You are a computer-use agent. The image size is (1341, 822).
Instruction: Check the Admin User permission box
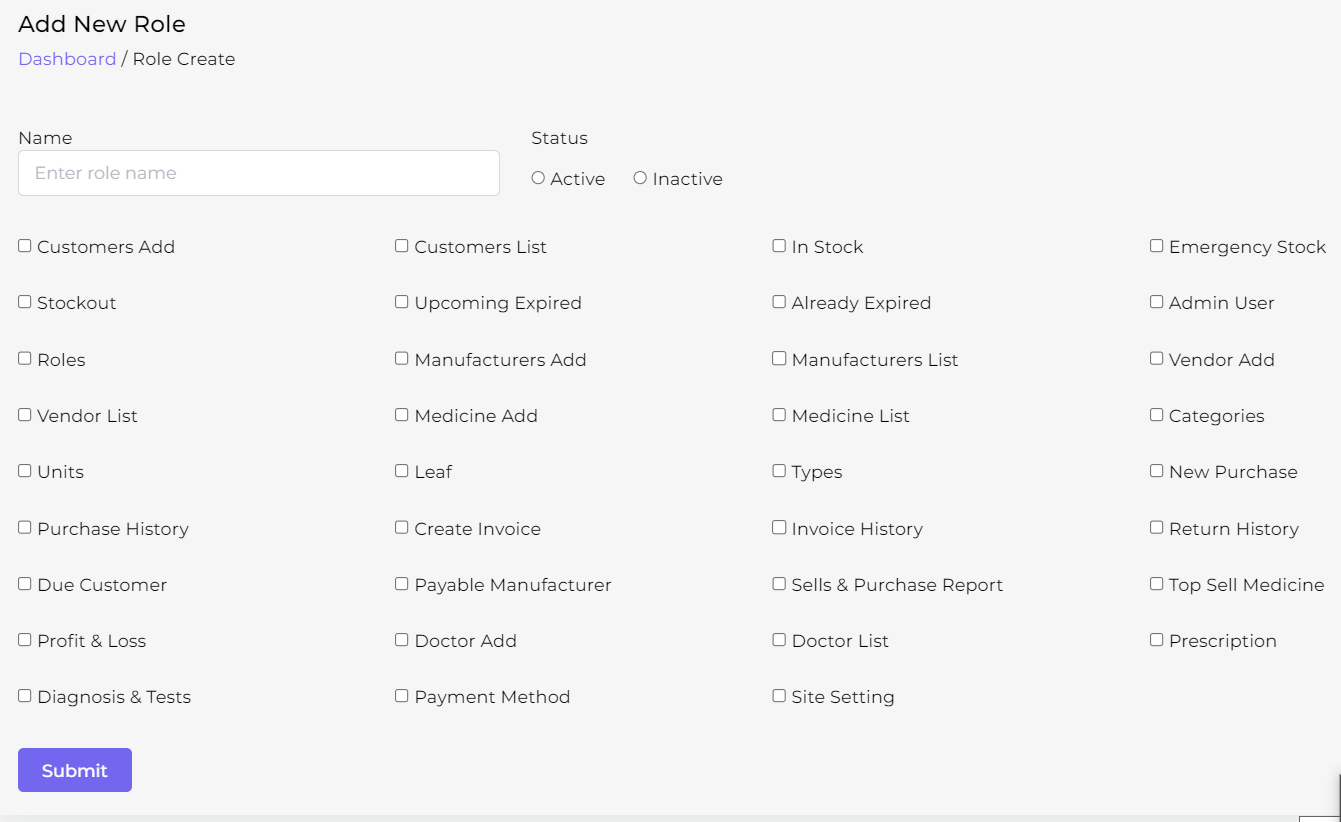[x=1156, y=302]
